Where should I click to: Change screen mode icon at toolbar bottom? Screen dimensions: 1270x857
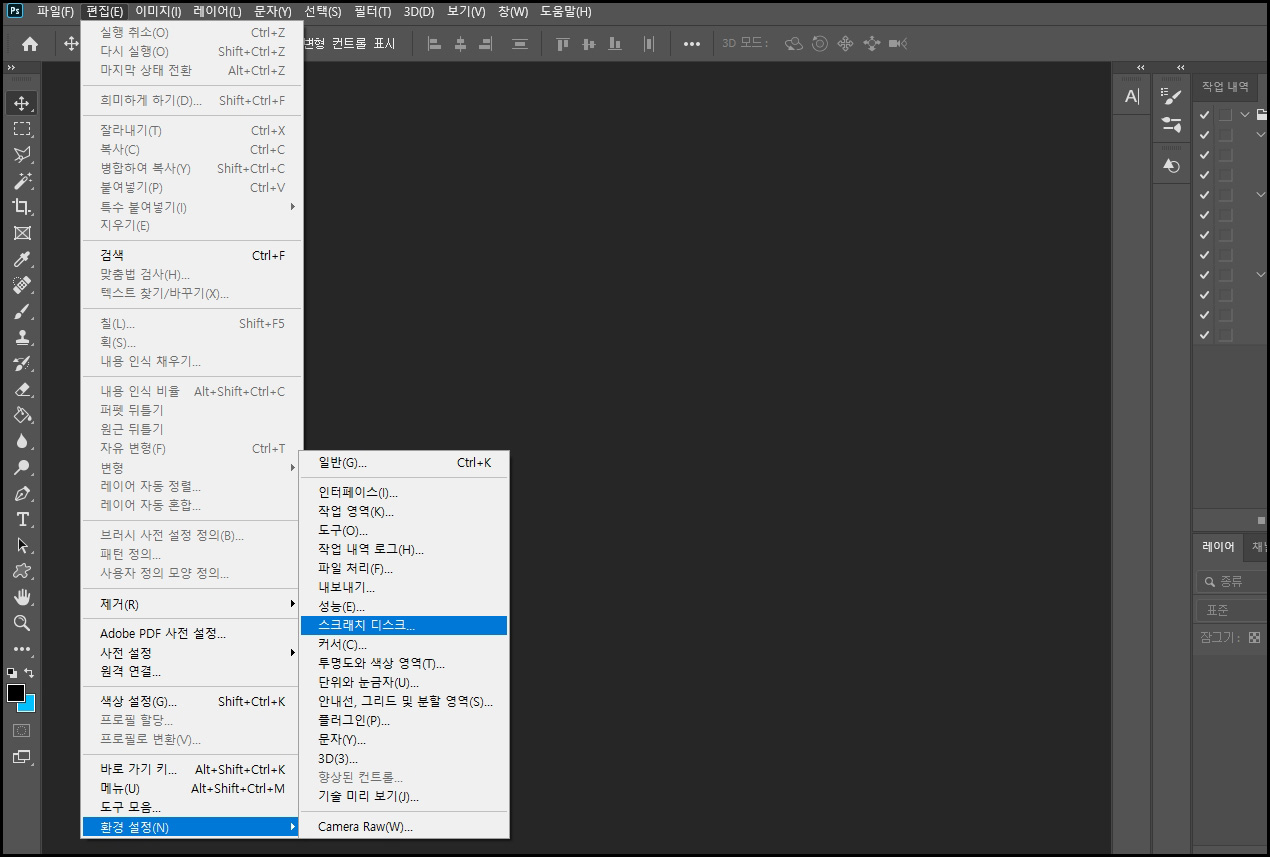click(x=21, y=757)
